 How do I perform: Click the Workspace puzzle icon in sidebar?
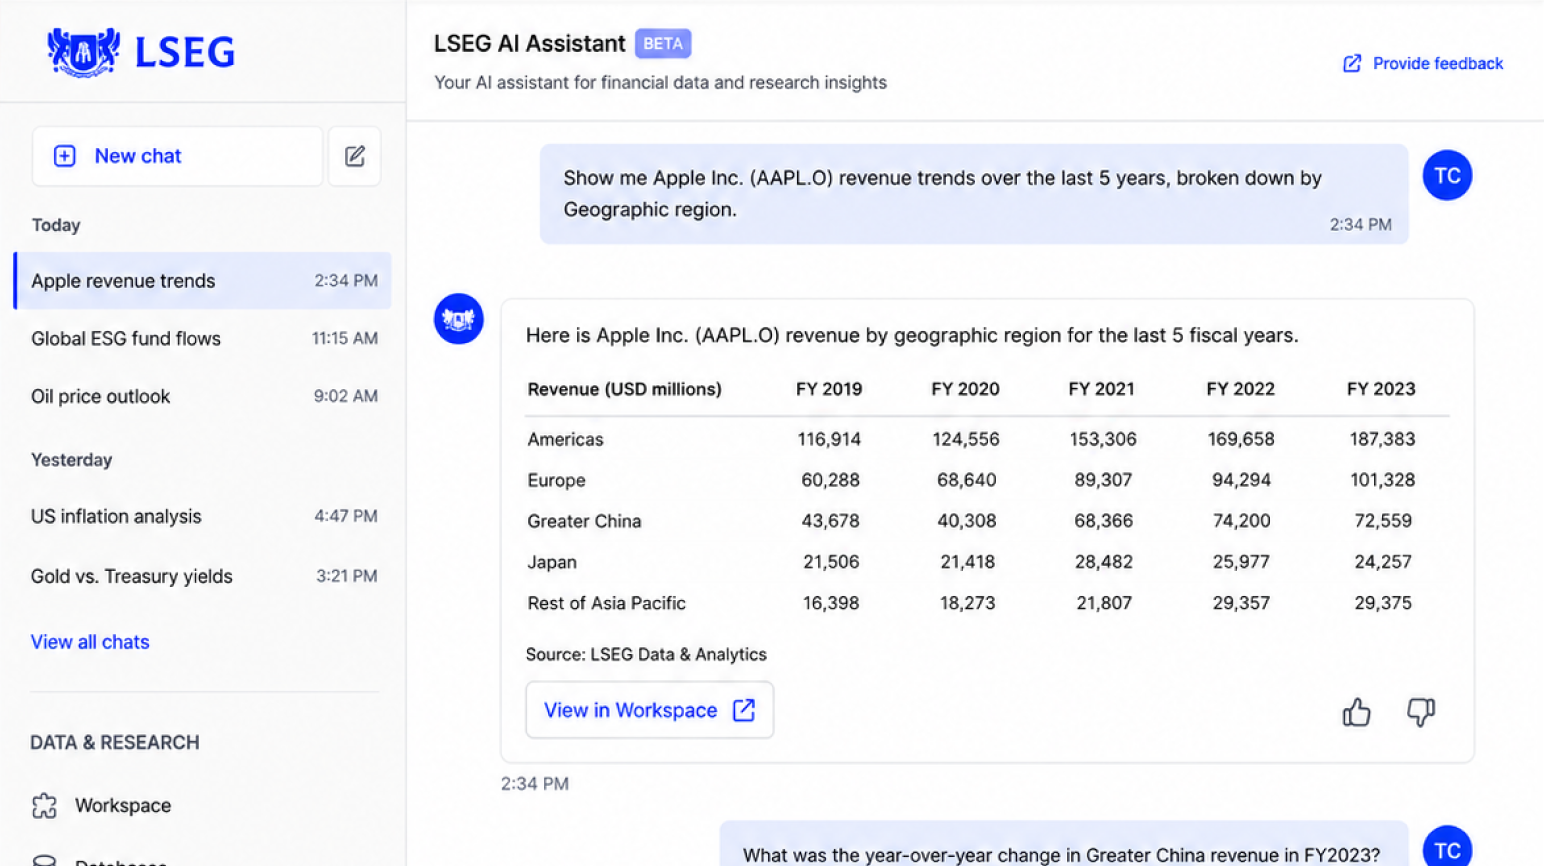[45, 806]
